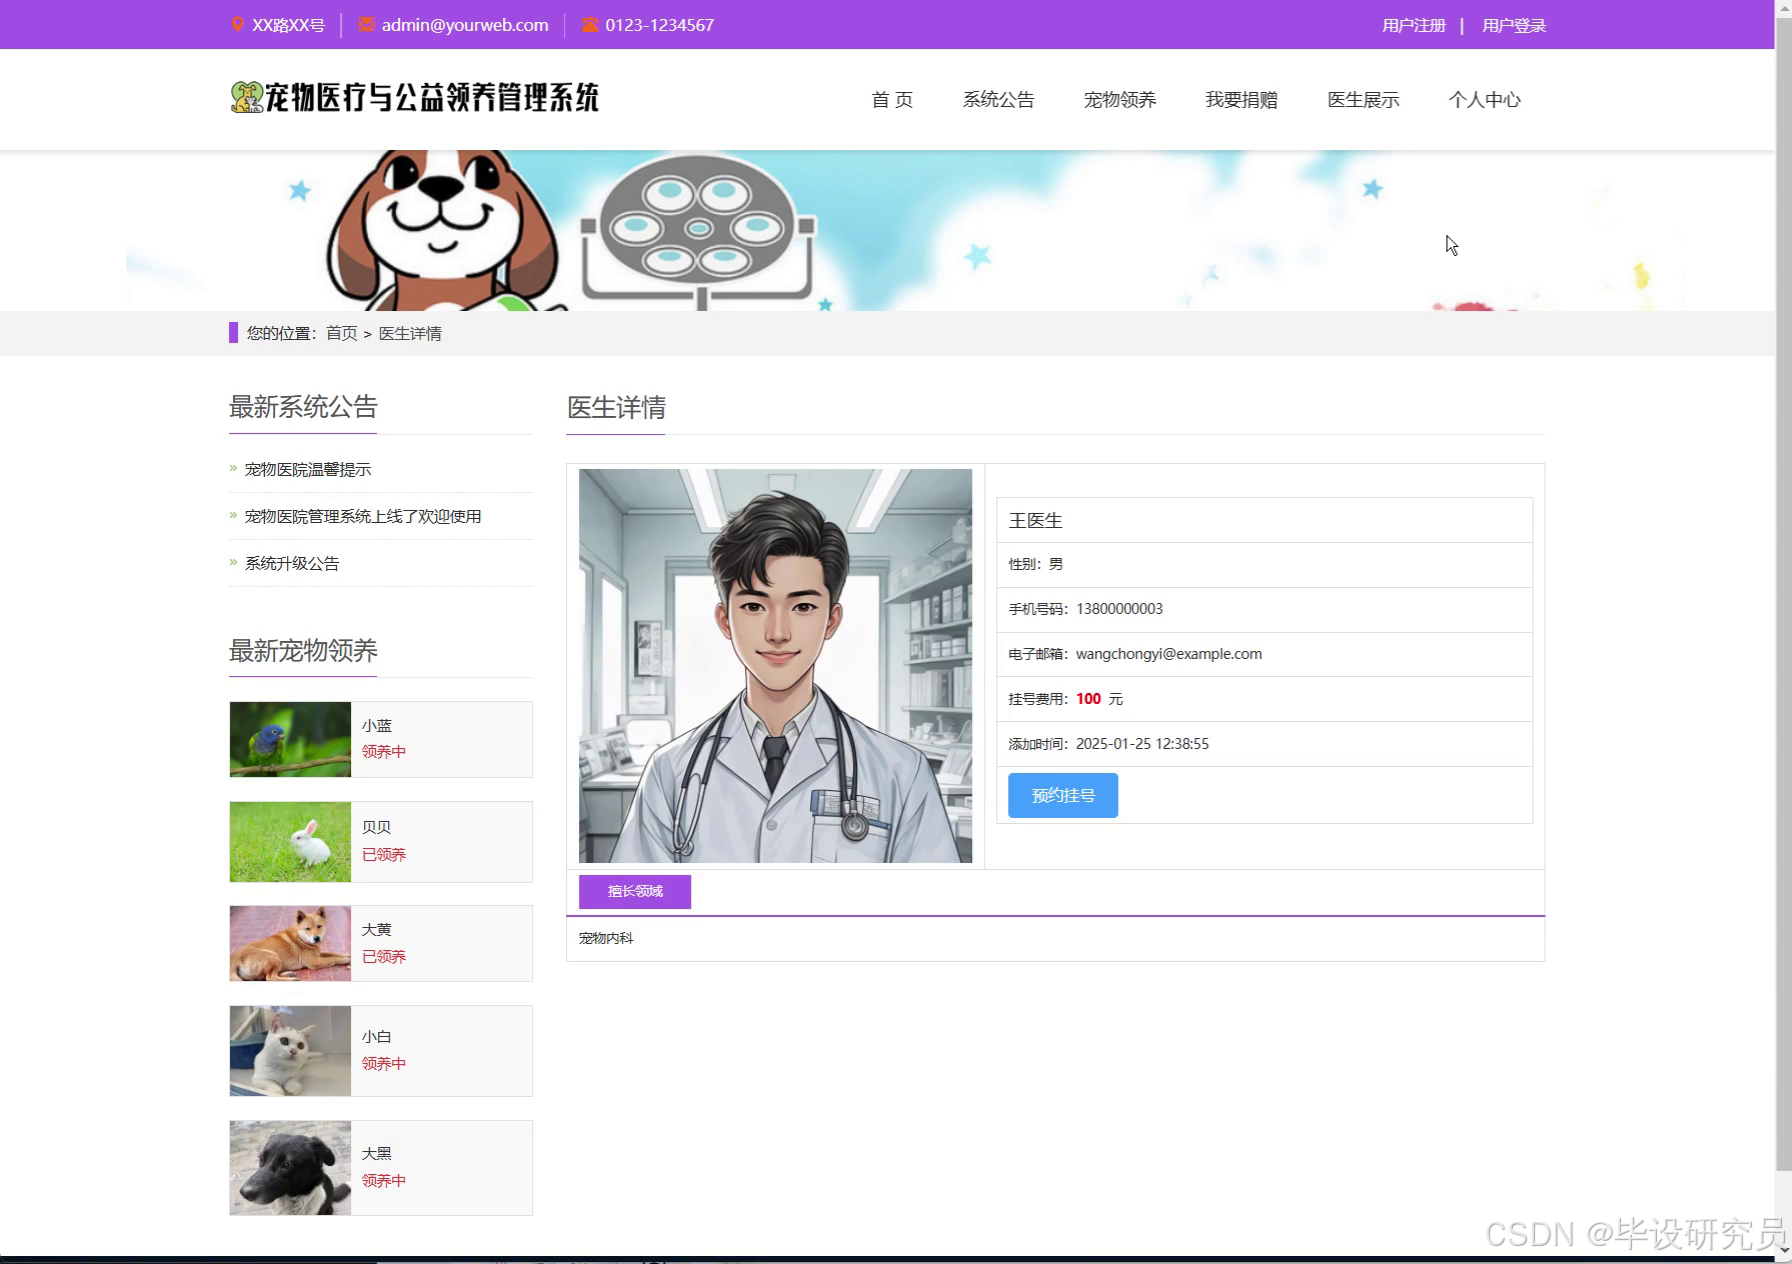Open 用户登录 login link
Image resolution: width=1792 pixels, height=1264 pixels.
(x=1513, y=25)
